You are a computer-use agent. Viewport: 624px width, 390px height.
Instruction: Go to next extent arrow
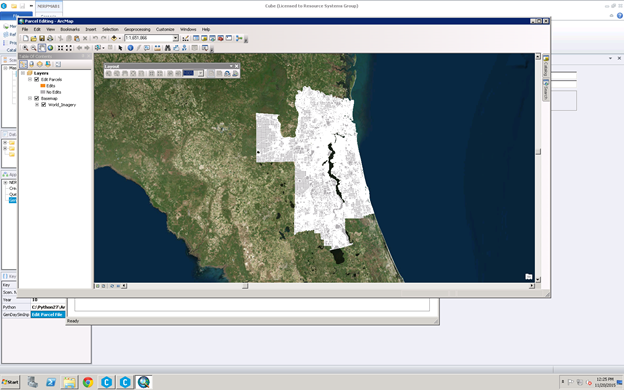(87, 48)
